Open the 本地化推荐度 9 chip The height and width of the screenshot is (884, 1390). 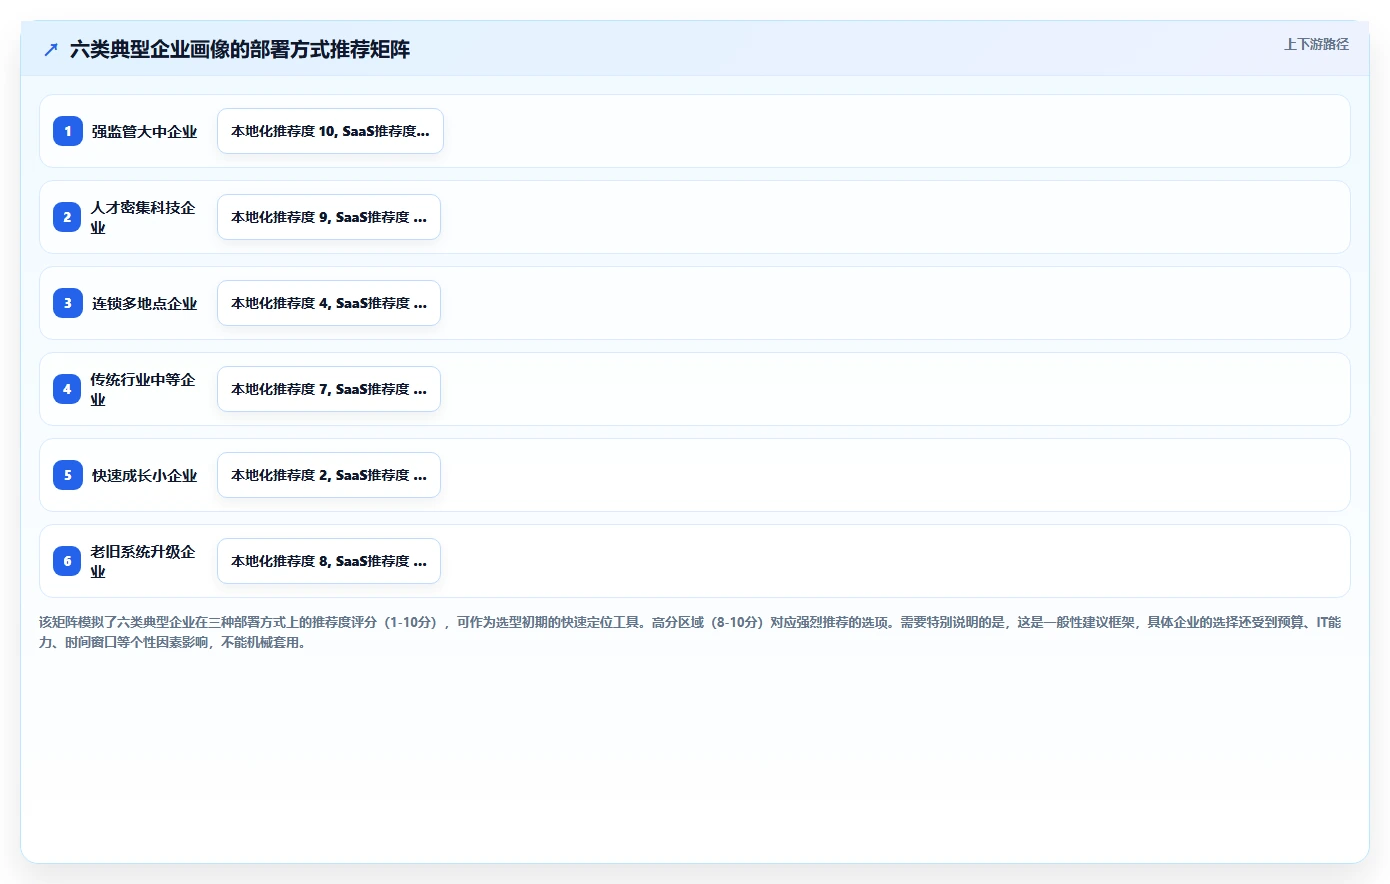tap(329, 217)
